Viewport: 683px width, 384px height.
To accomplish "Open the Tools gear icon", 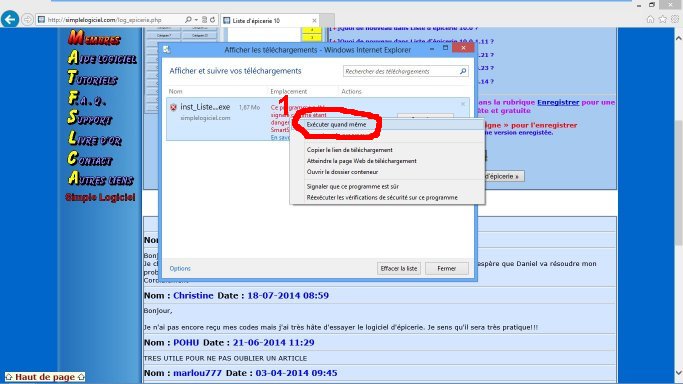I will 675,19.
